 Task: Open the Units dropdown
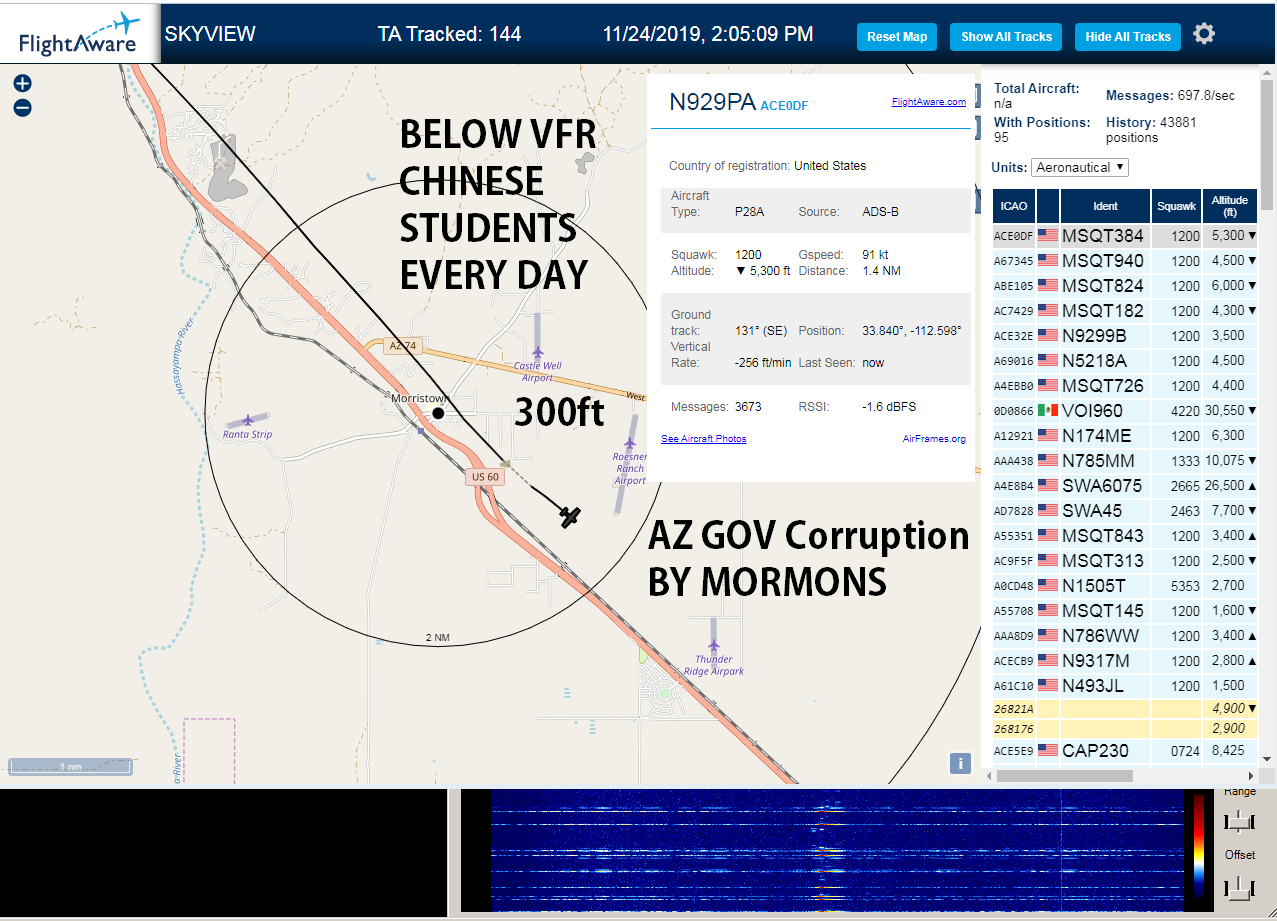[x=1080, y=167]
